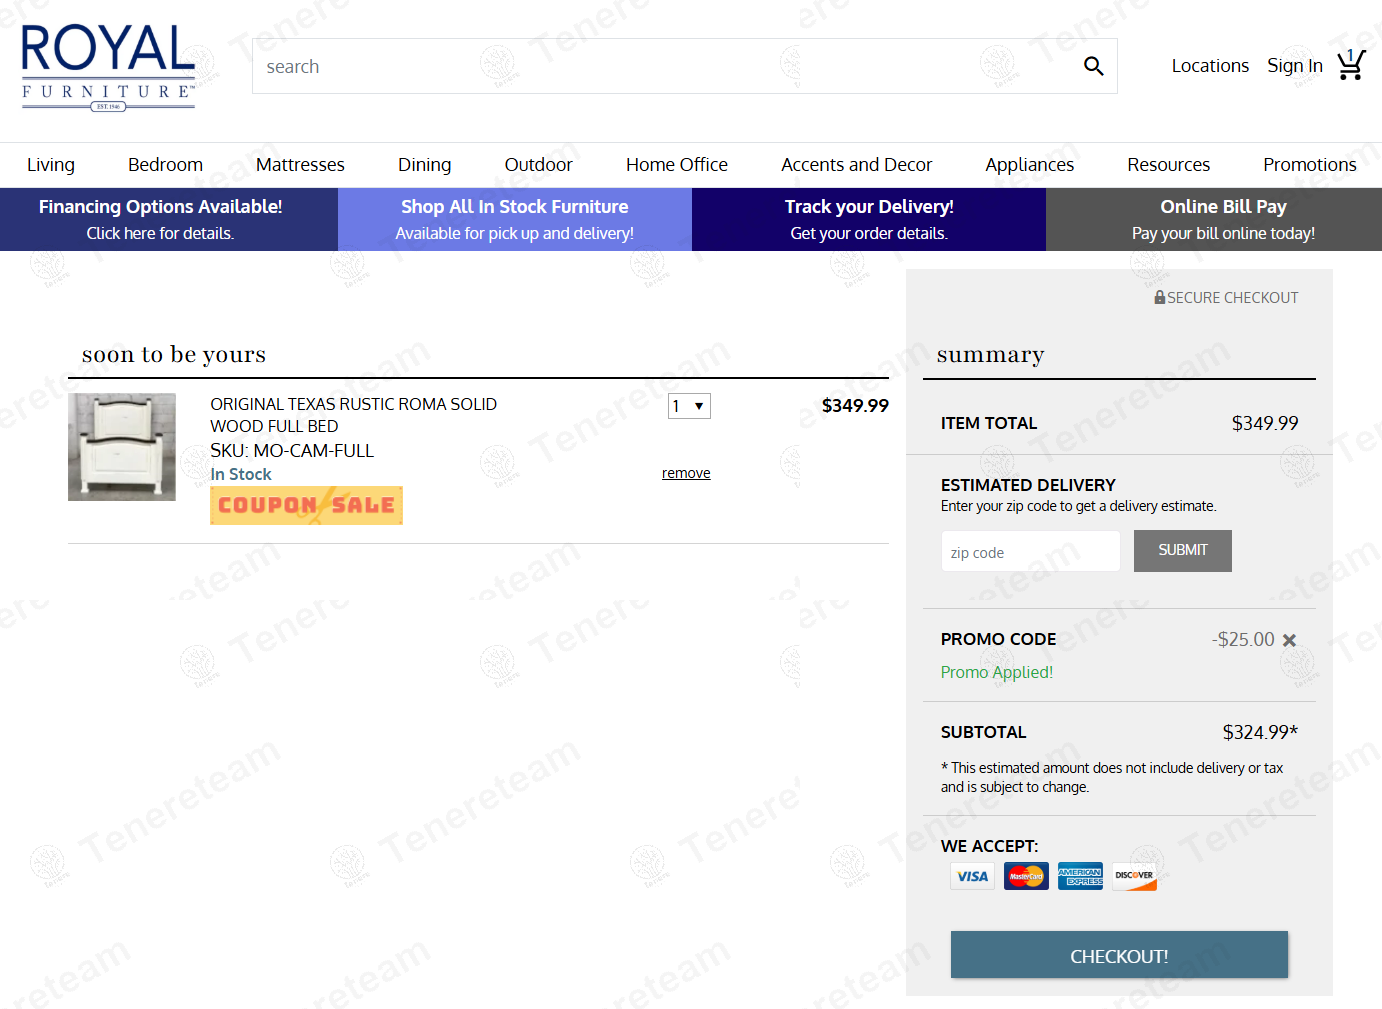1382x1009 pixels.
Task: Click the search magnifier icon
Action: click(x=1093, y=66)
